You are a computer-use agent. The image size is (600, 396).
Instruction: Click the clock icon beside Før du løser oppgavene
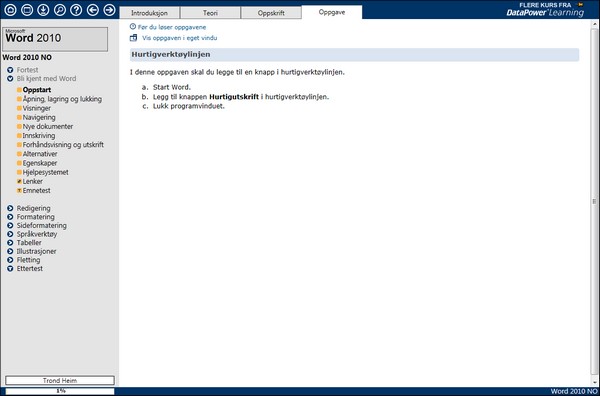click(133, 27)
